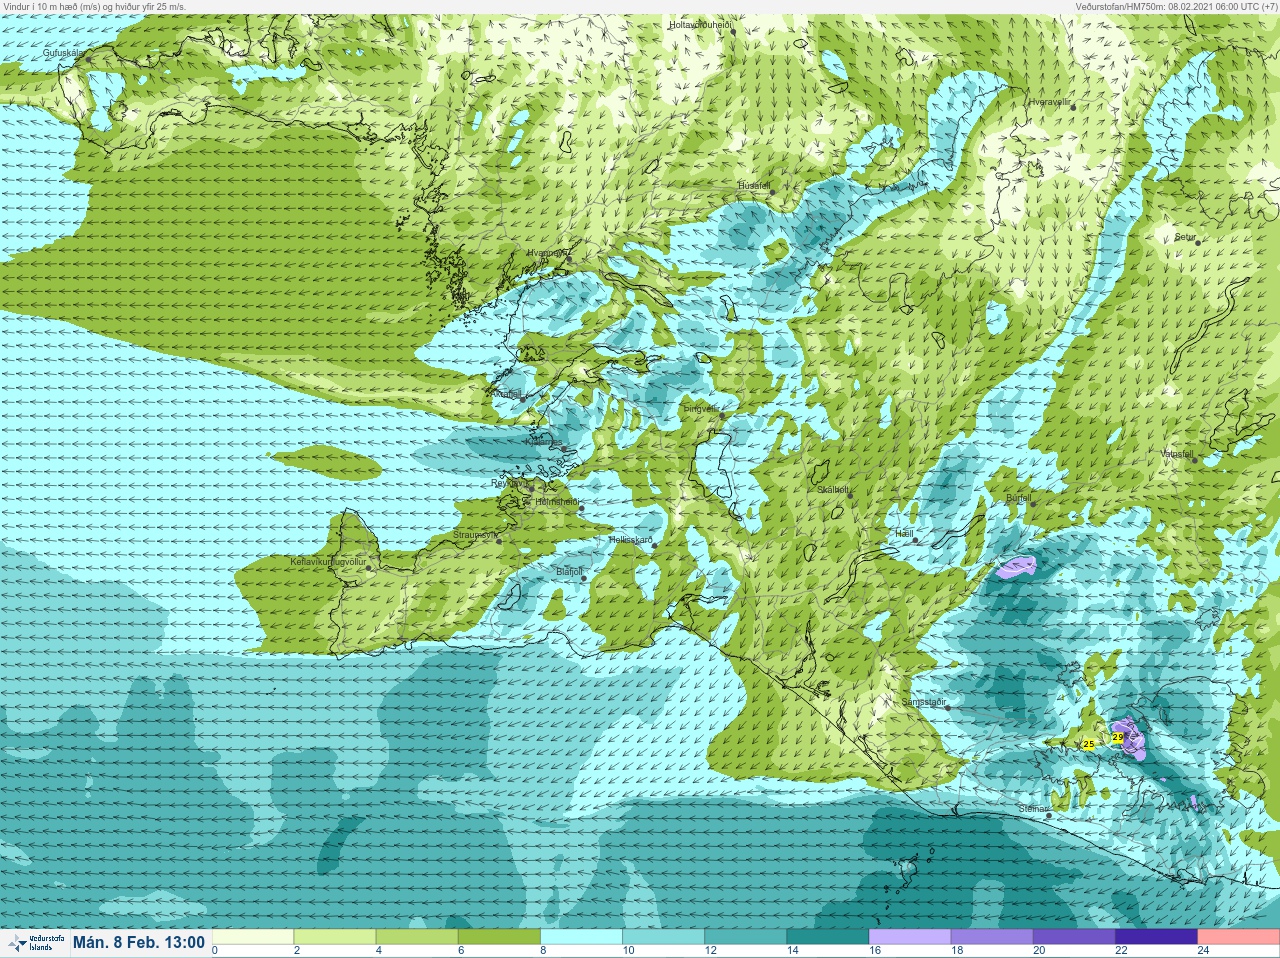
Task: Click the wind description header text
Action: tap(94, 6)
